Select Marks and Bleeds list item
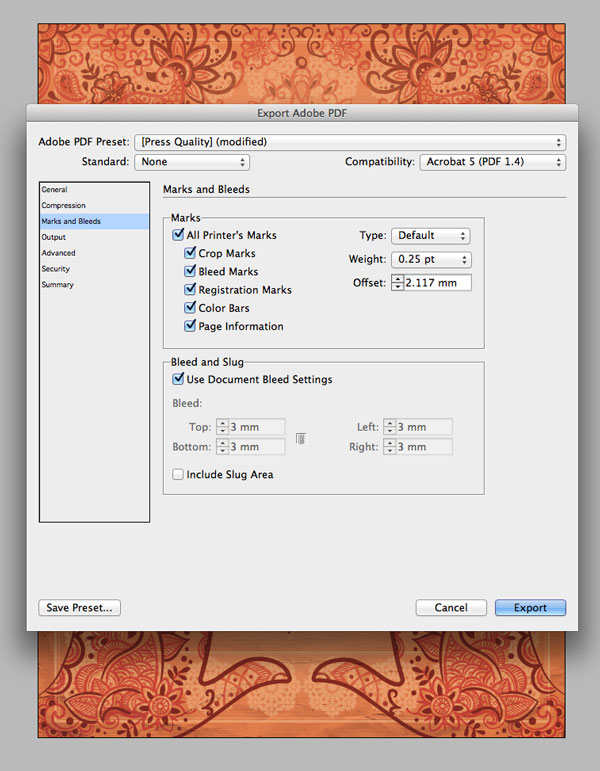This screenshot has width=600, height=771. (x=94, y=221)
